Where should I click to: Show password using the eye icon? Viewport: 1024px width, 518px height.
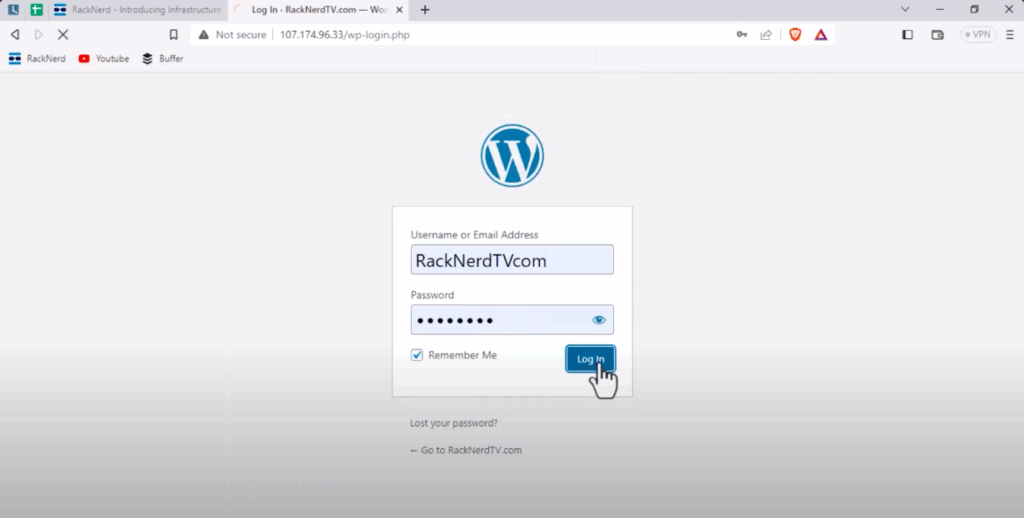pos(599,320)
